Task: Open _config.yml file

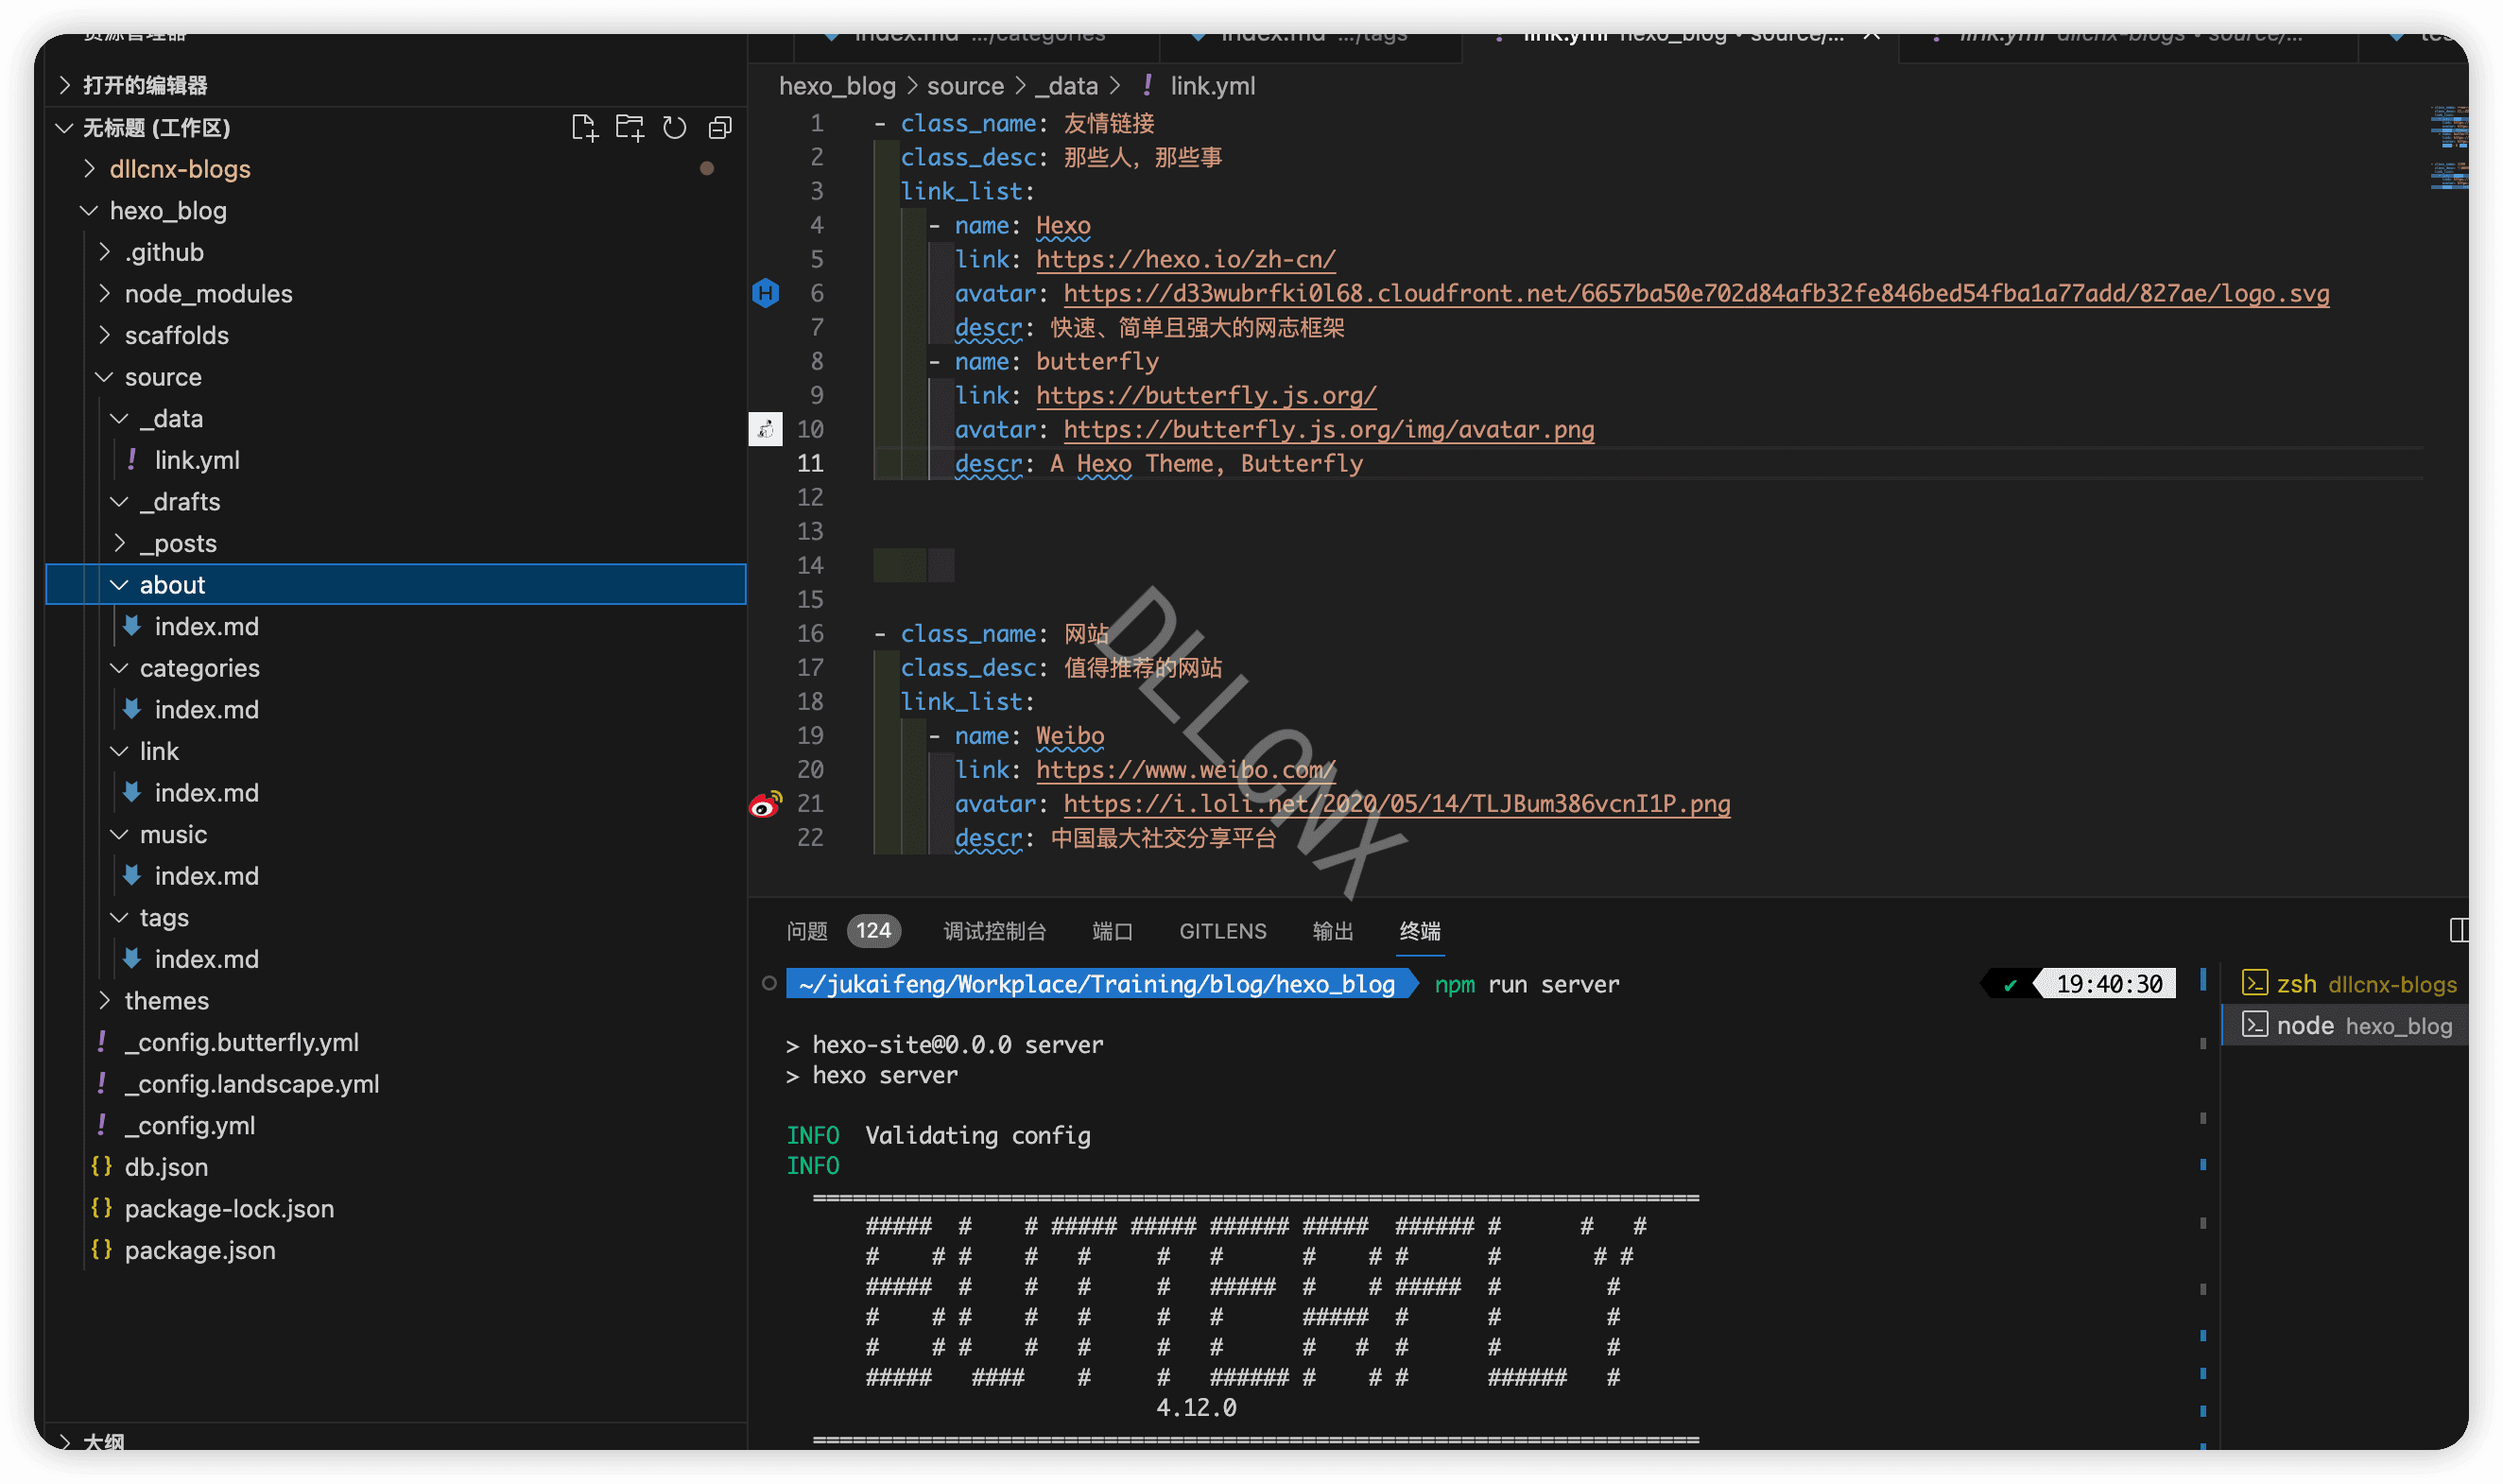Action: (x=189, y=1125)
